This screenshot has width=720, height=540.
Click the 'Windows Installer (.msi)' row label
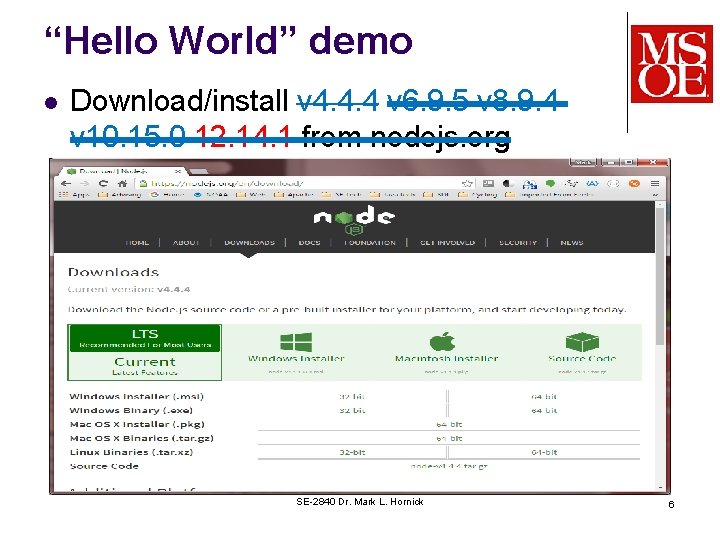tap(136, 396)
